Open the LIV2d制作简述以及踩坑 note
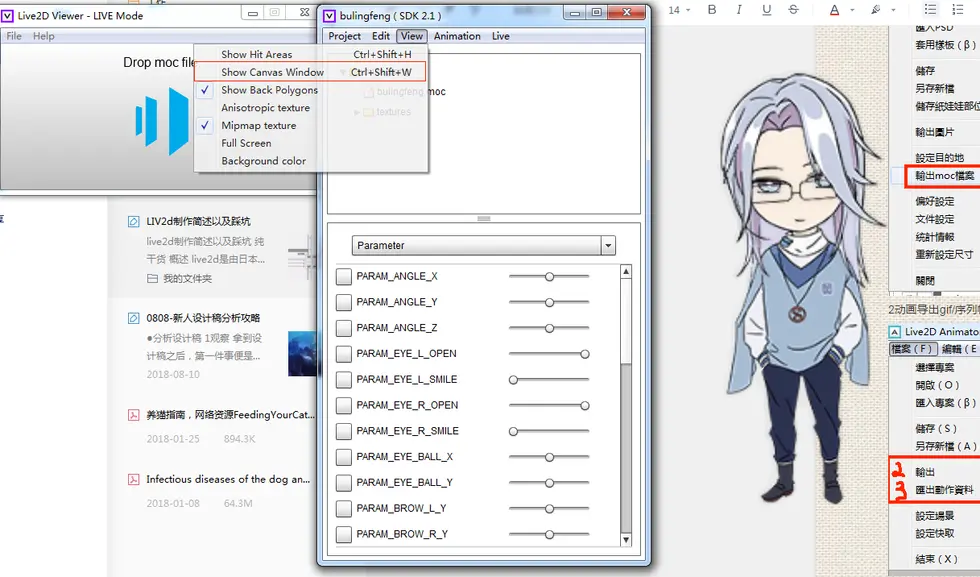 coord(198,221)
